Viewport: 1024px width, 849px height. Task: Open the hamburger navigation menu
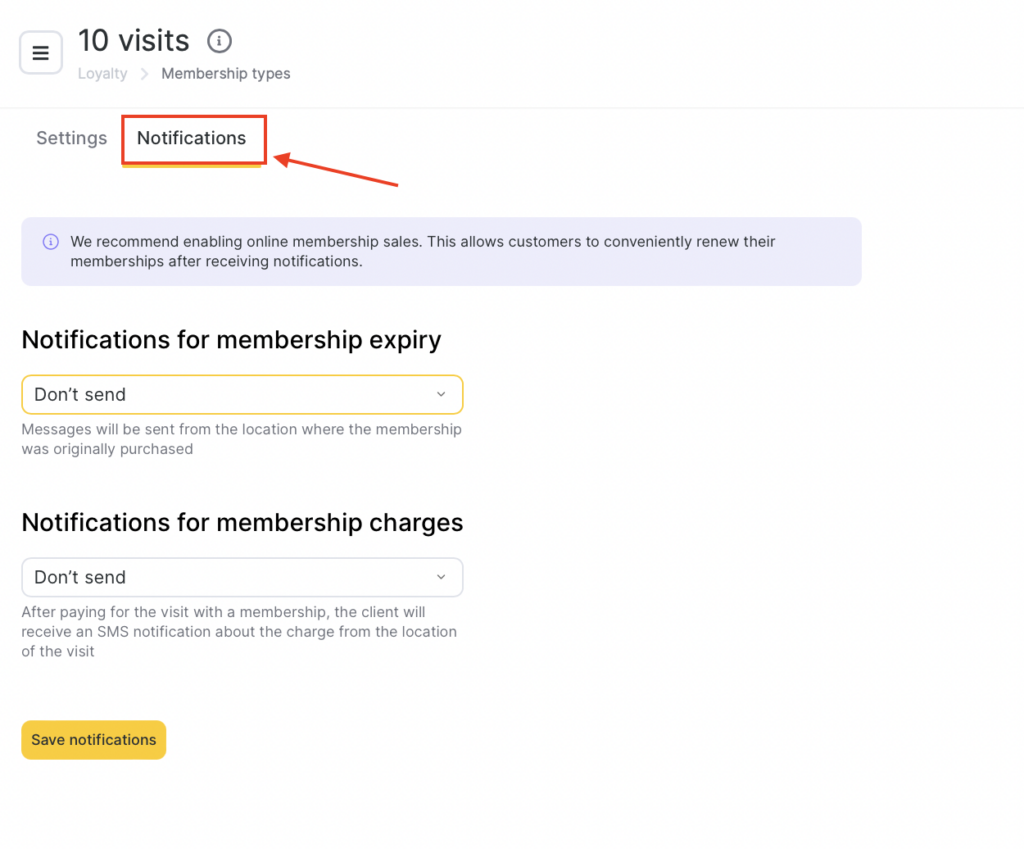(x=41, y=53)
